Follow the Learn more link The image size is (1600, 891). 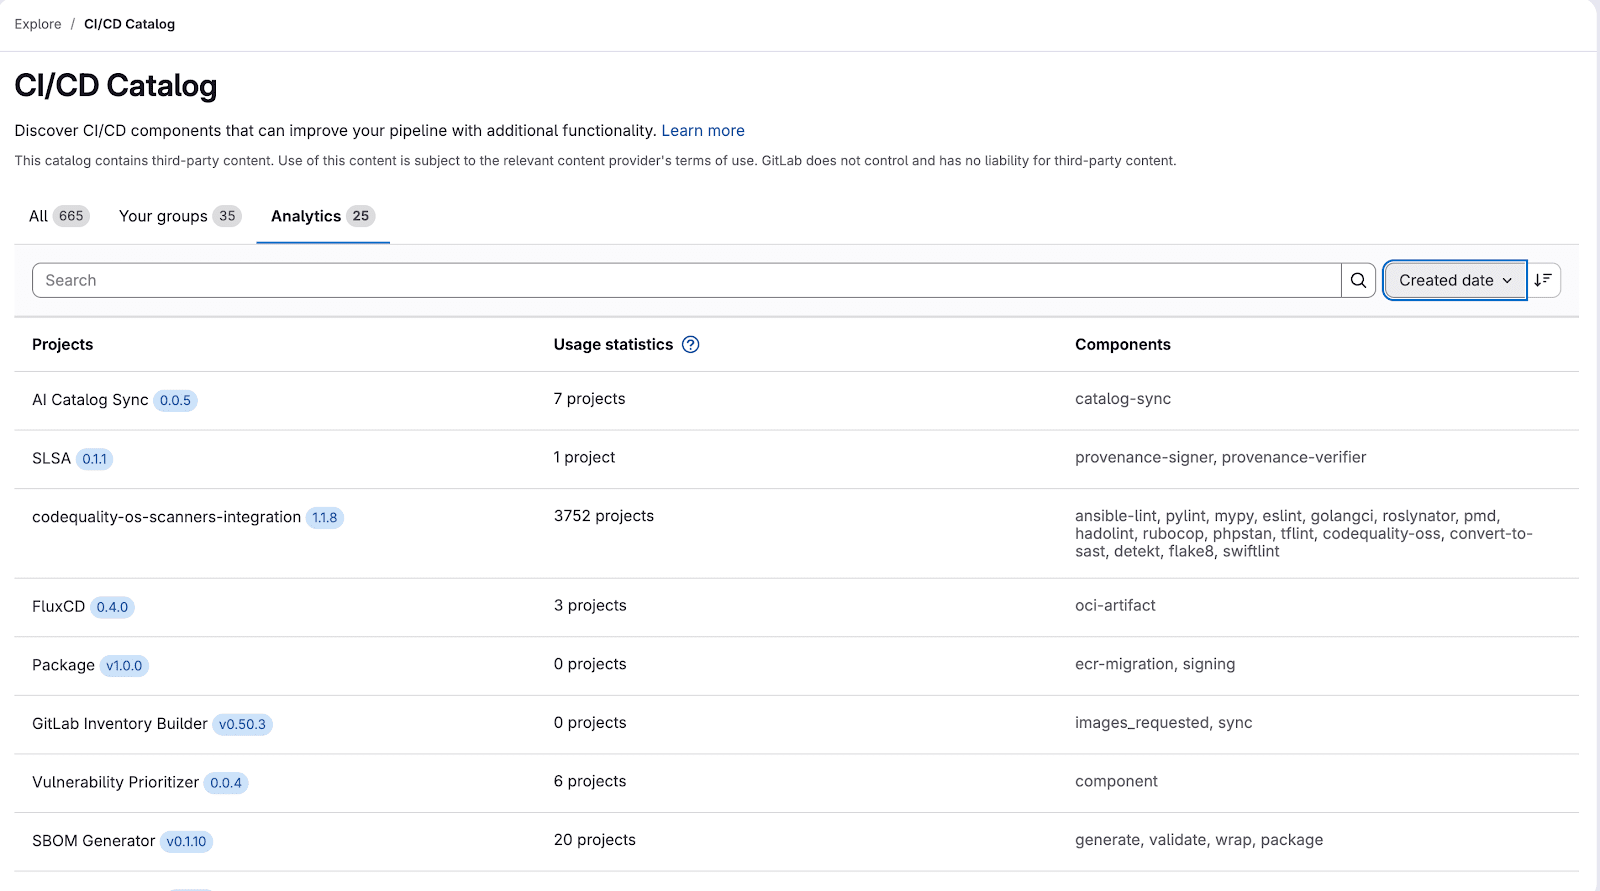702,131
